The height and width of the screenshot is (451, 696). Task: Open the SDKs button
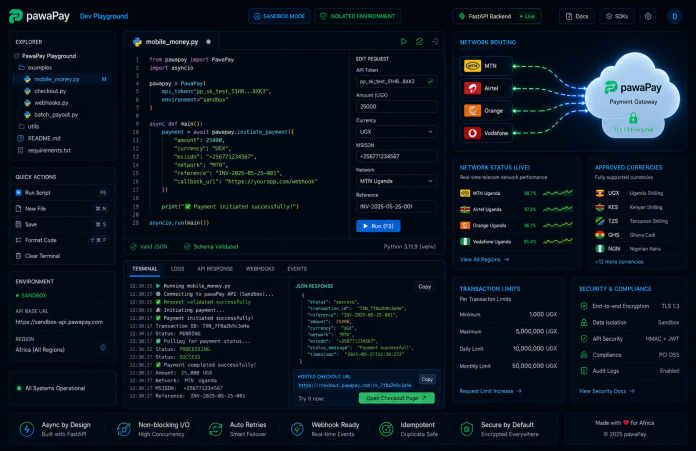click(617, 16)
